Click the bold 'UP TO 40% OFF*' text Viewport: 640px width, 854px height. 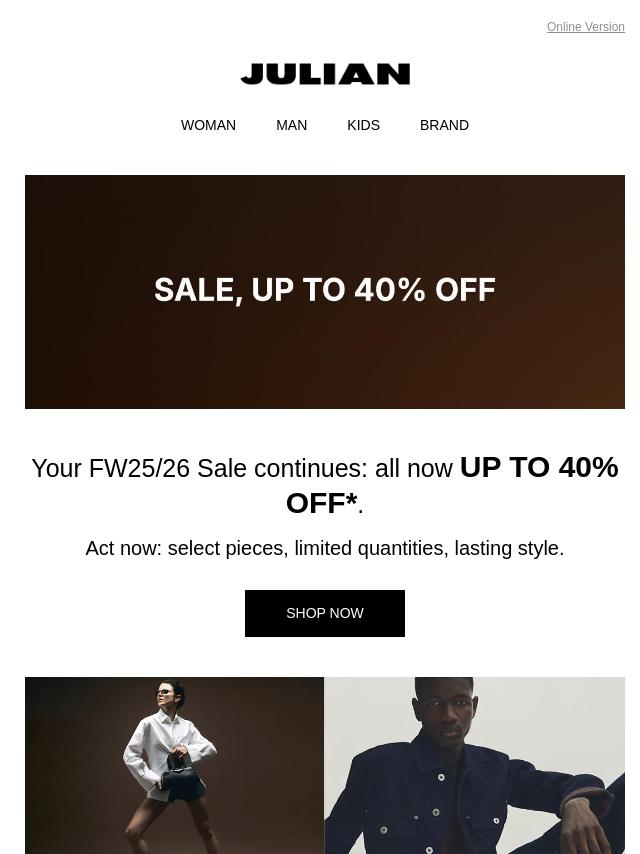click(x=452, y=485)
